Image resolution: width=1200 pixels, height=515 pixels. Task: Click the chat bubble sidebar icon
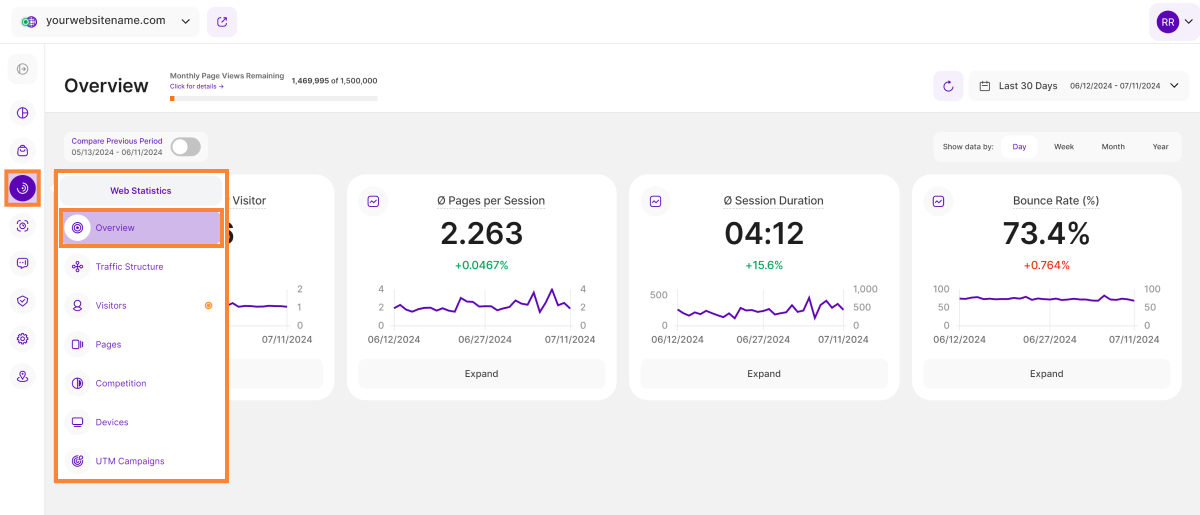click(x=22, y=263)
